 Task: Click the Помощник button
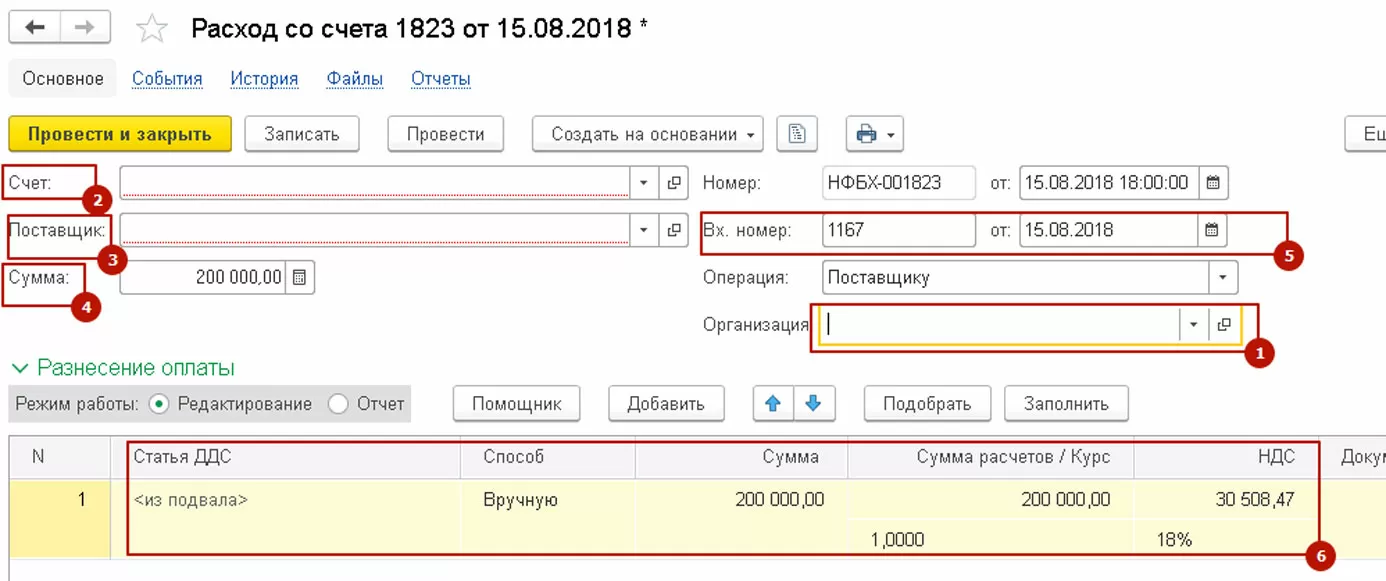pyautogui.click(x=516, y=404)
